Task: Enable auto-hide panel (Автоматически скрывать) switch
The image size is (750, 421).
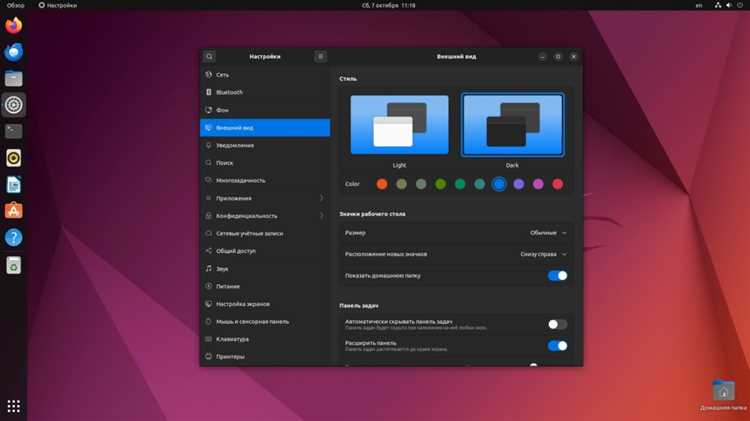Action: pos(557,324)
